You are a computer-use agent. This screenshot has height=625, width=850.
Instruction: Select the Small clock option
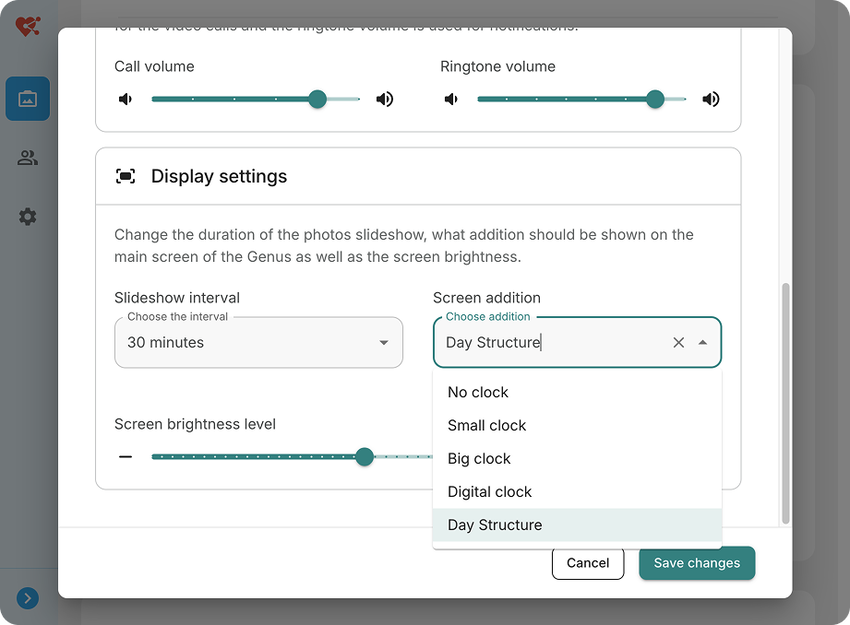(x=577, y=426)
